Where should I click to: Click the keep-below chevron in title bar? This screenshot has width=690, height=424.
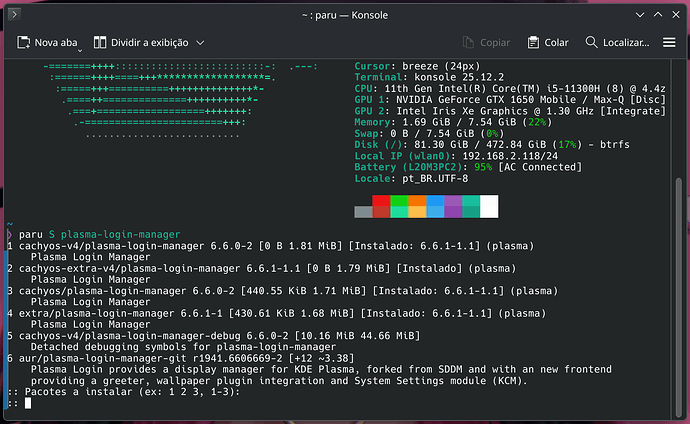tap(640, 15)
